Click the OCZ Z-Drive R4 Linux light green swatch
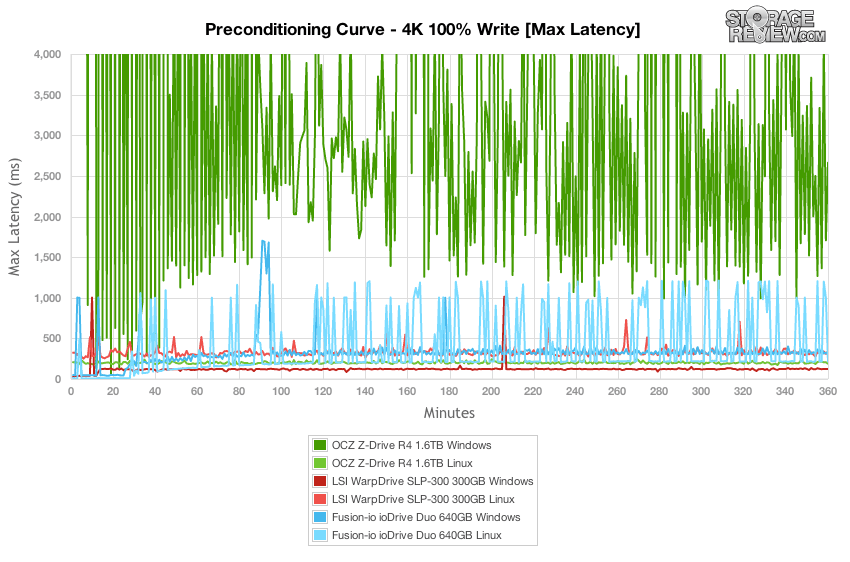 click(x=320, y=463)
